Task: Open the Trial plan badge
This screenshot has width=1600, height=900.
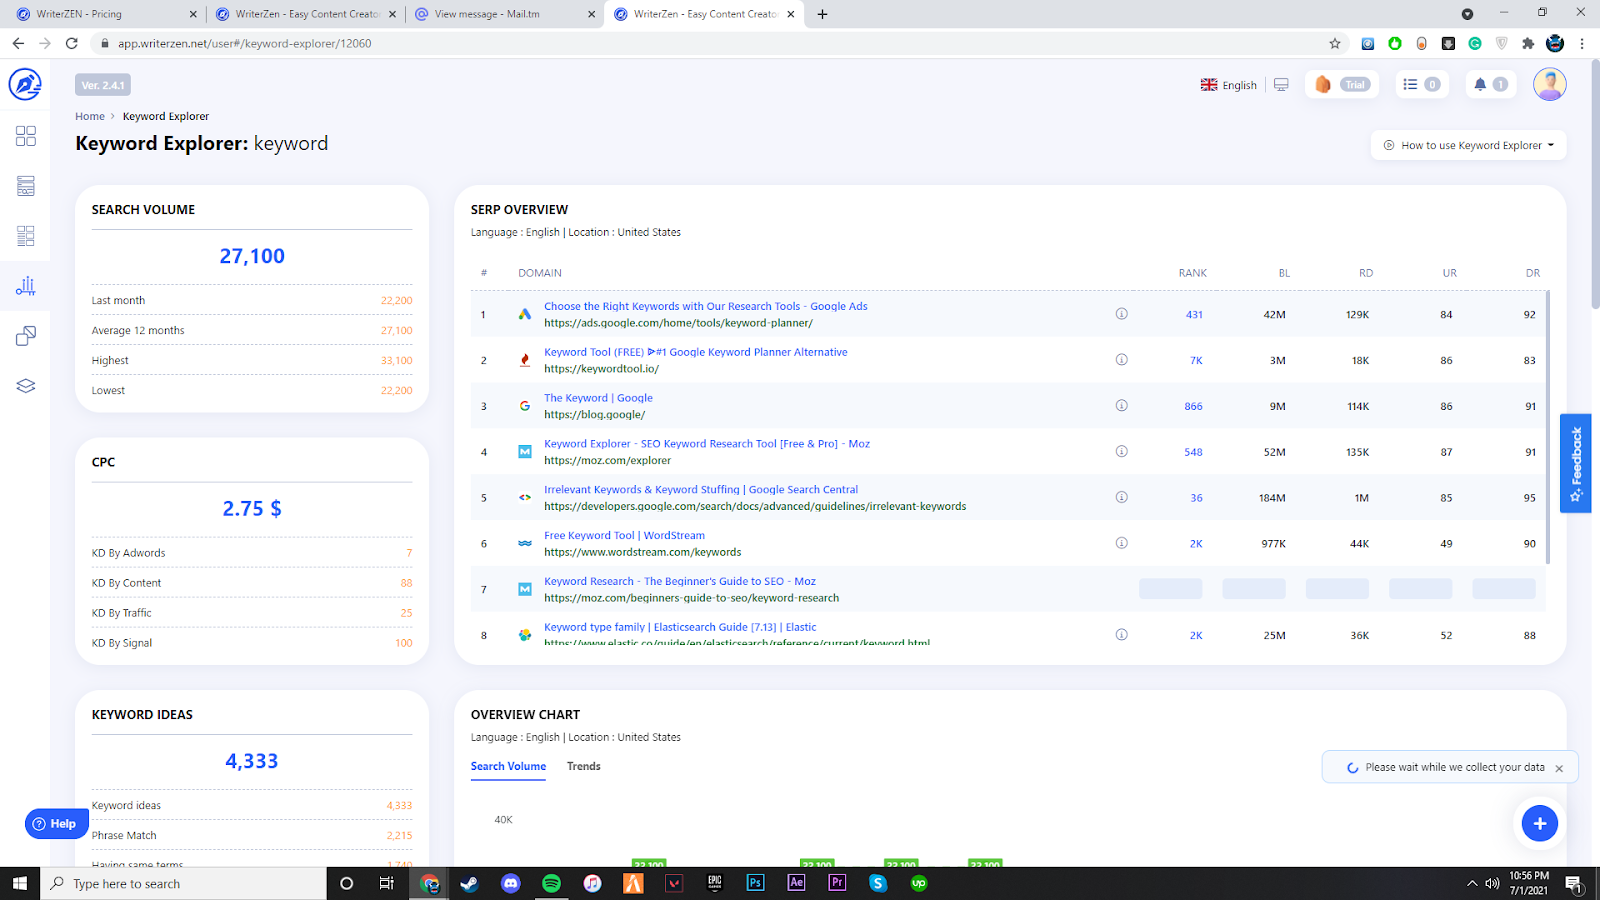Action: pos(1342,85)
